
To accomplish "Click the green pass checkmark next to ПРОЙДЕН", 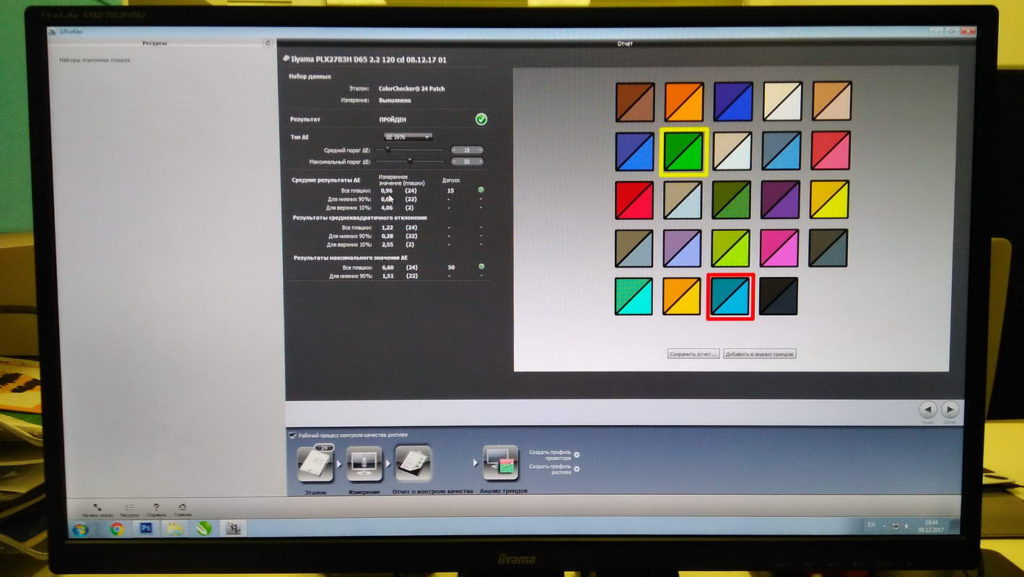I will tap(481, 119).
